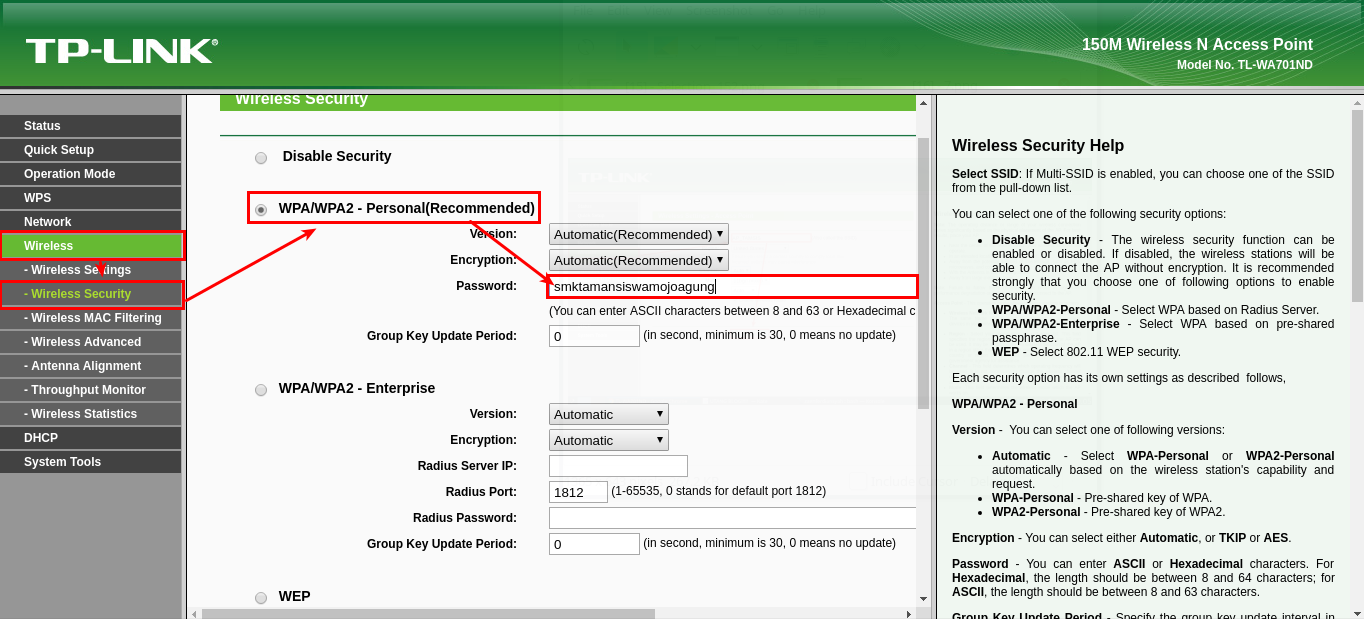Open System Tools
This screenshot has width=1364, height=619.
[x=61, y=461]
